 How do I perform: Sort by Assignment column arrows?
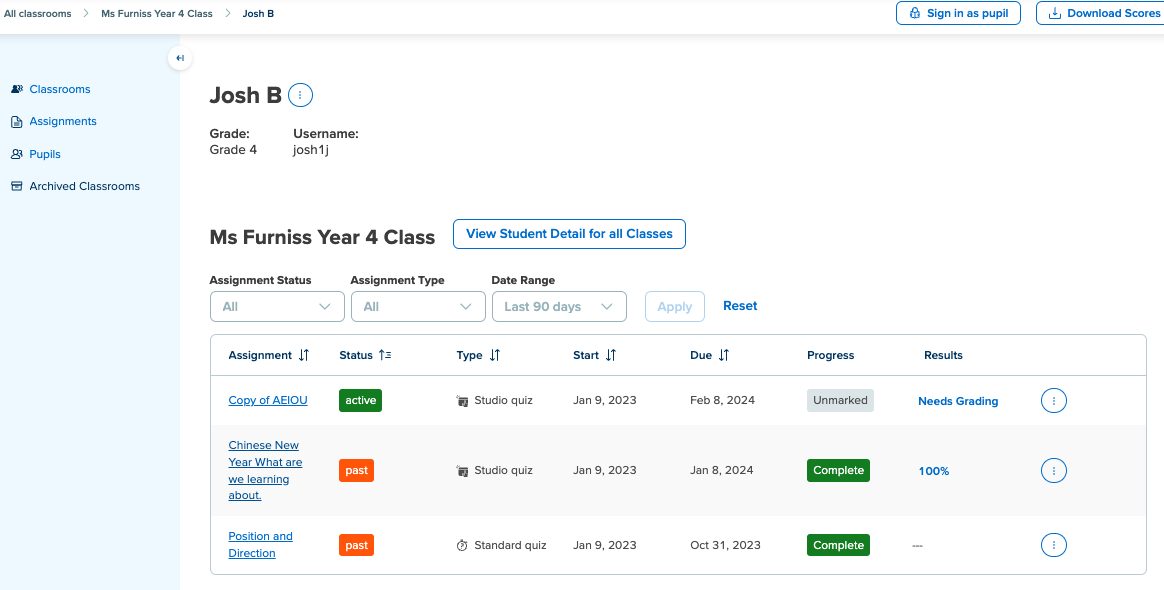[x=304, y=355]
